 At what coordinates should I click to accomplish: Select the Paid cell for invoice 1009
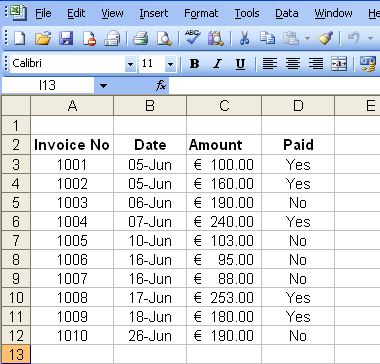pos(298,317)
